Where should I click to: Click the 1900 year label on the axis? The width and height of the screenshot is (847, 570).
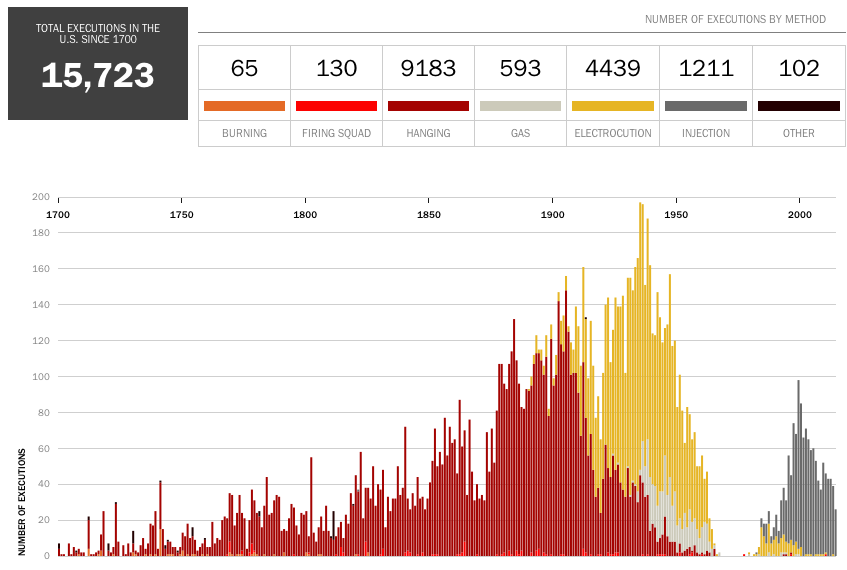552,215
